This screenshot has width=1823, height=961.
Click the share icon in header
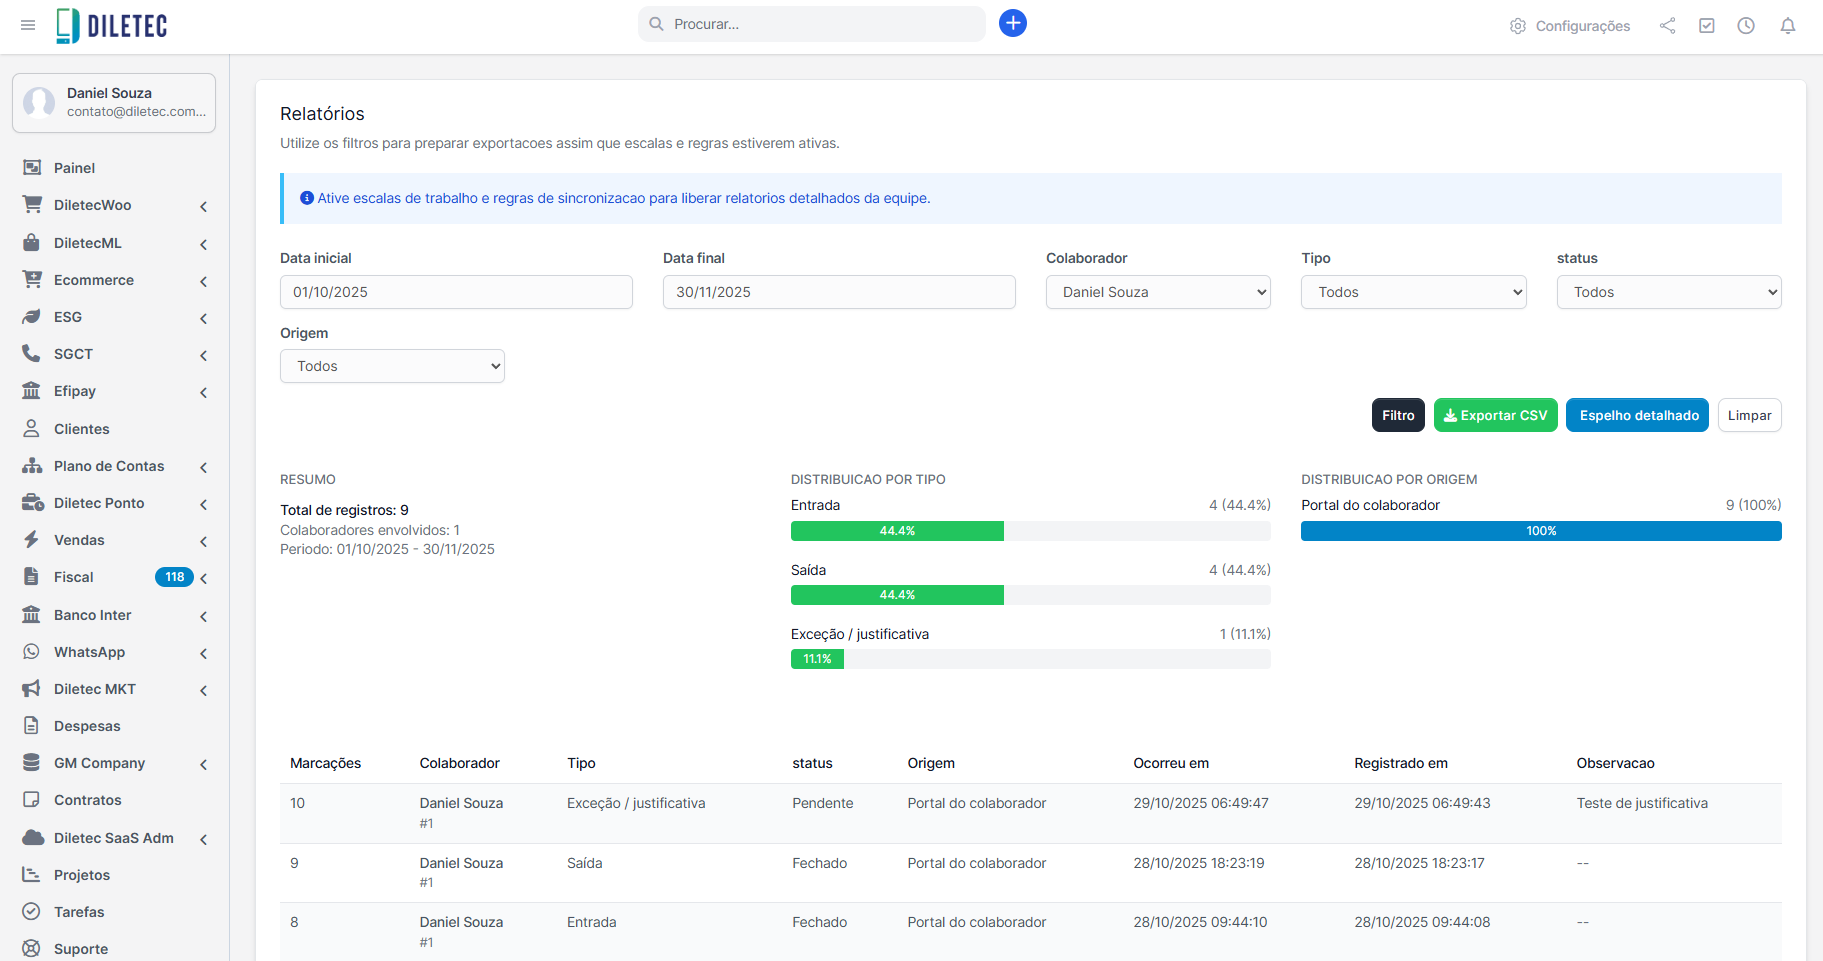(x=1667, y=26)
